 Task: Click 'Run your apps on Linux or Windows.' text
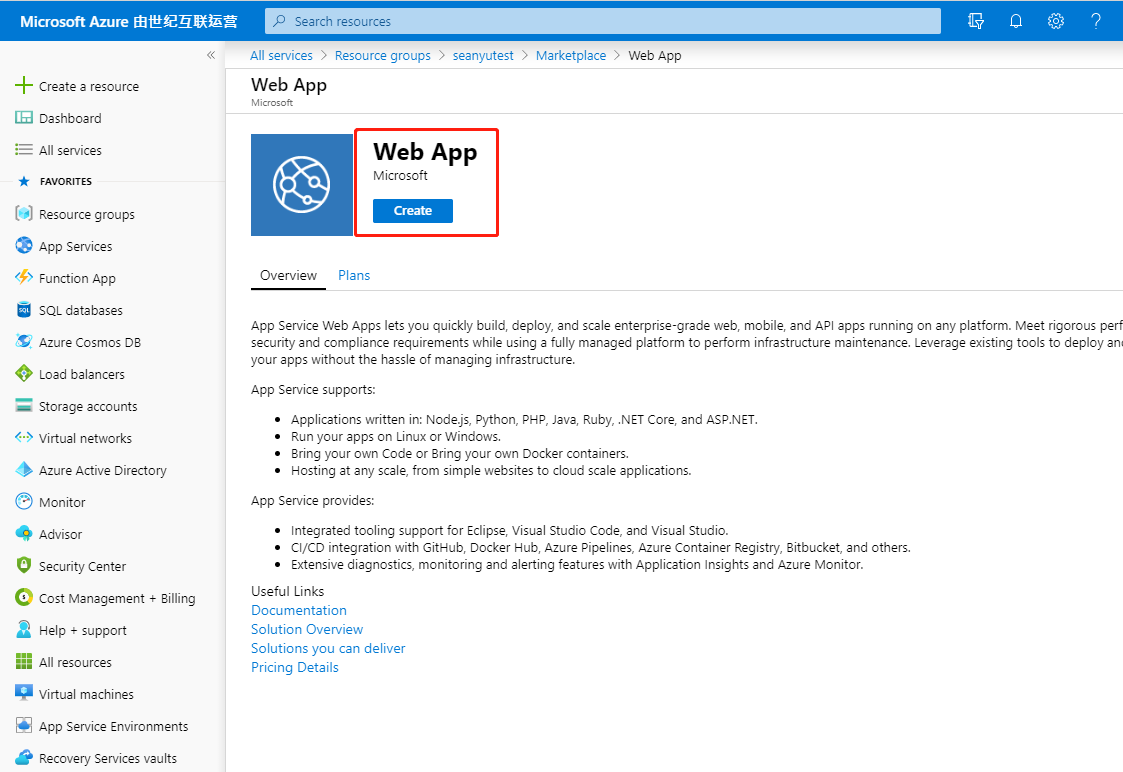pos(396,436)
